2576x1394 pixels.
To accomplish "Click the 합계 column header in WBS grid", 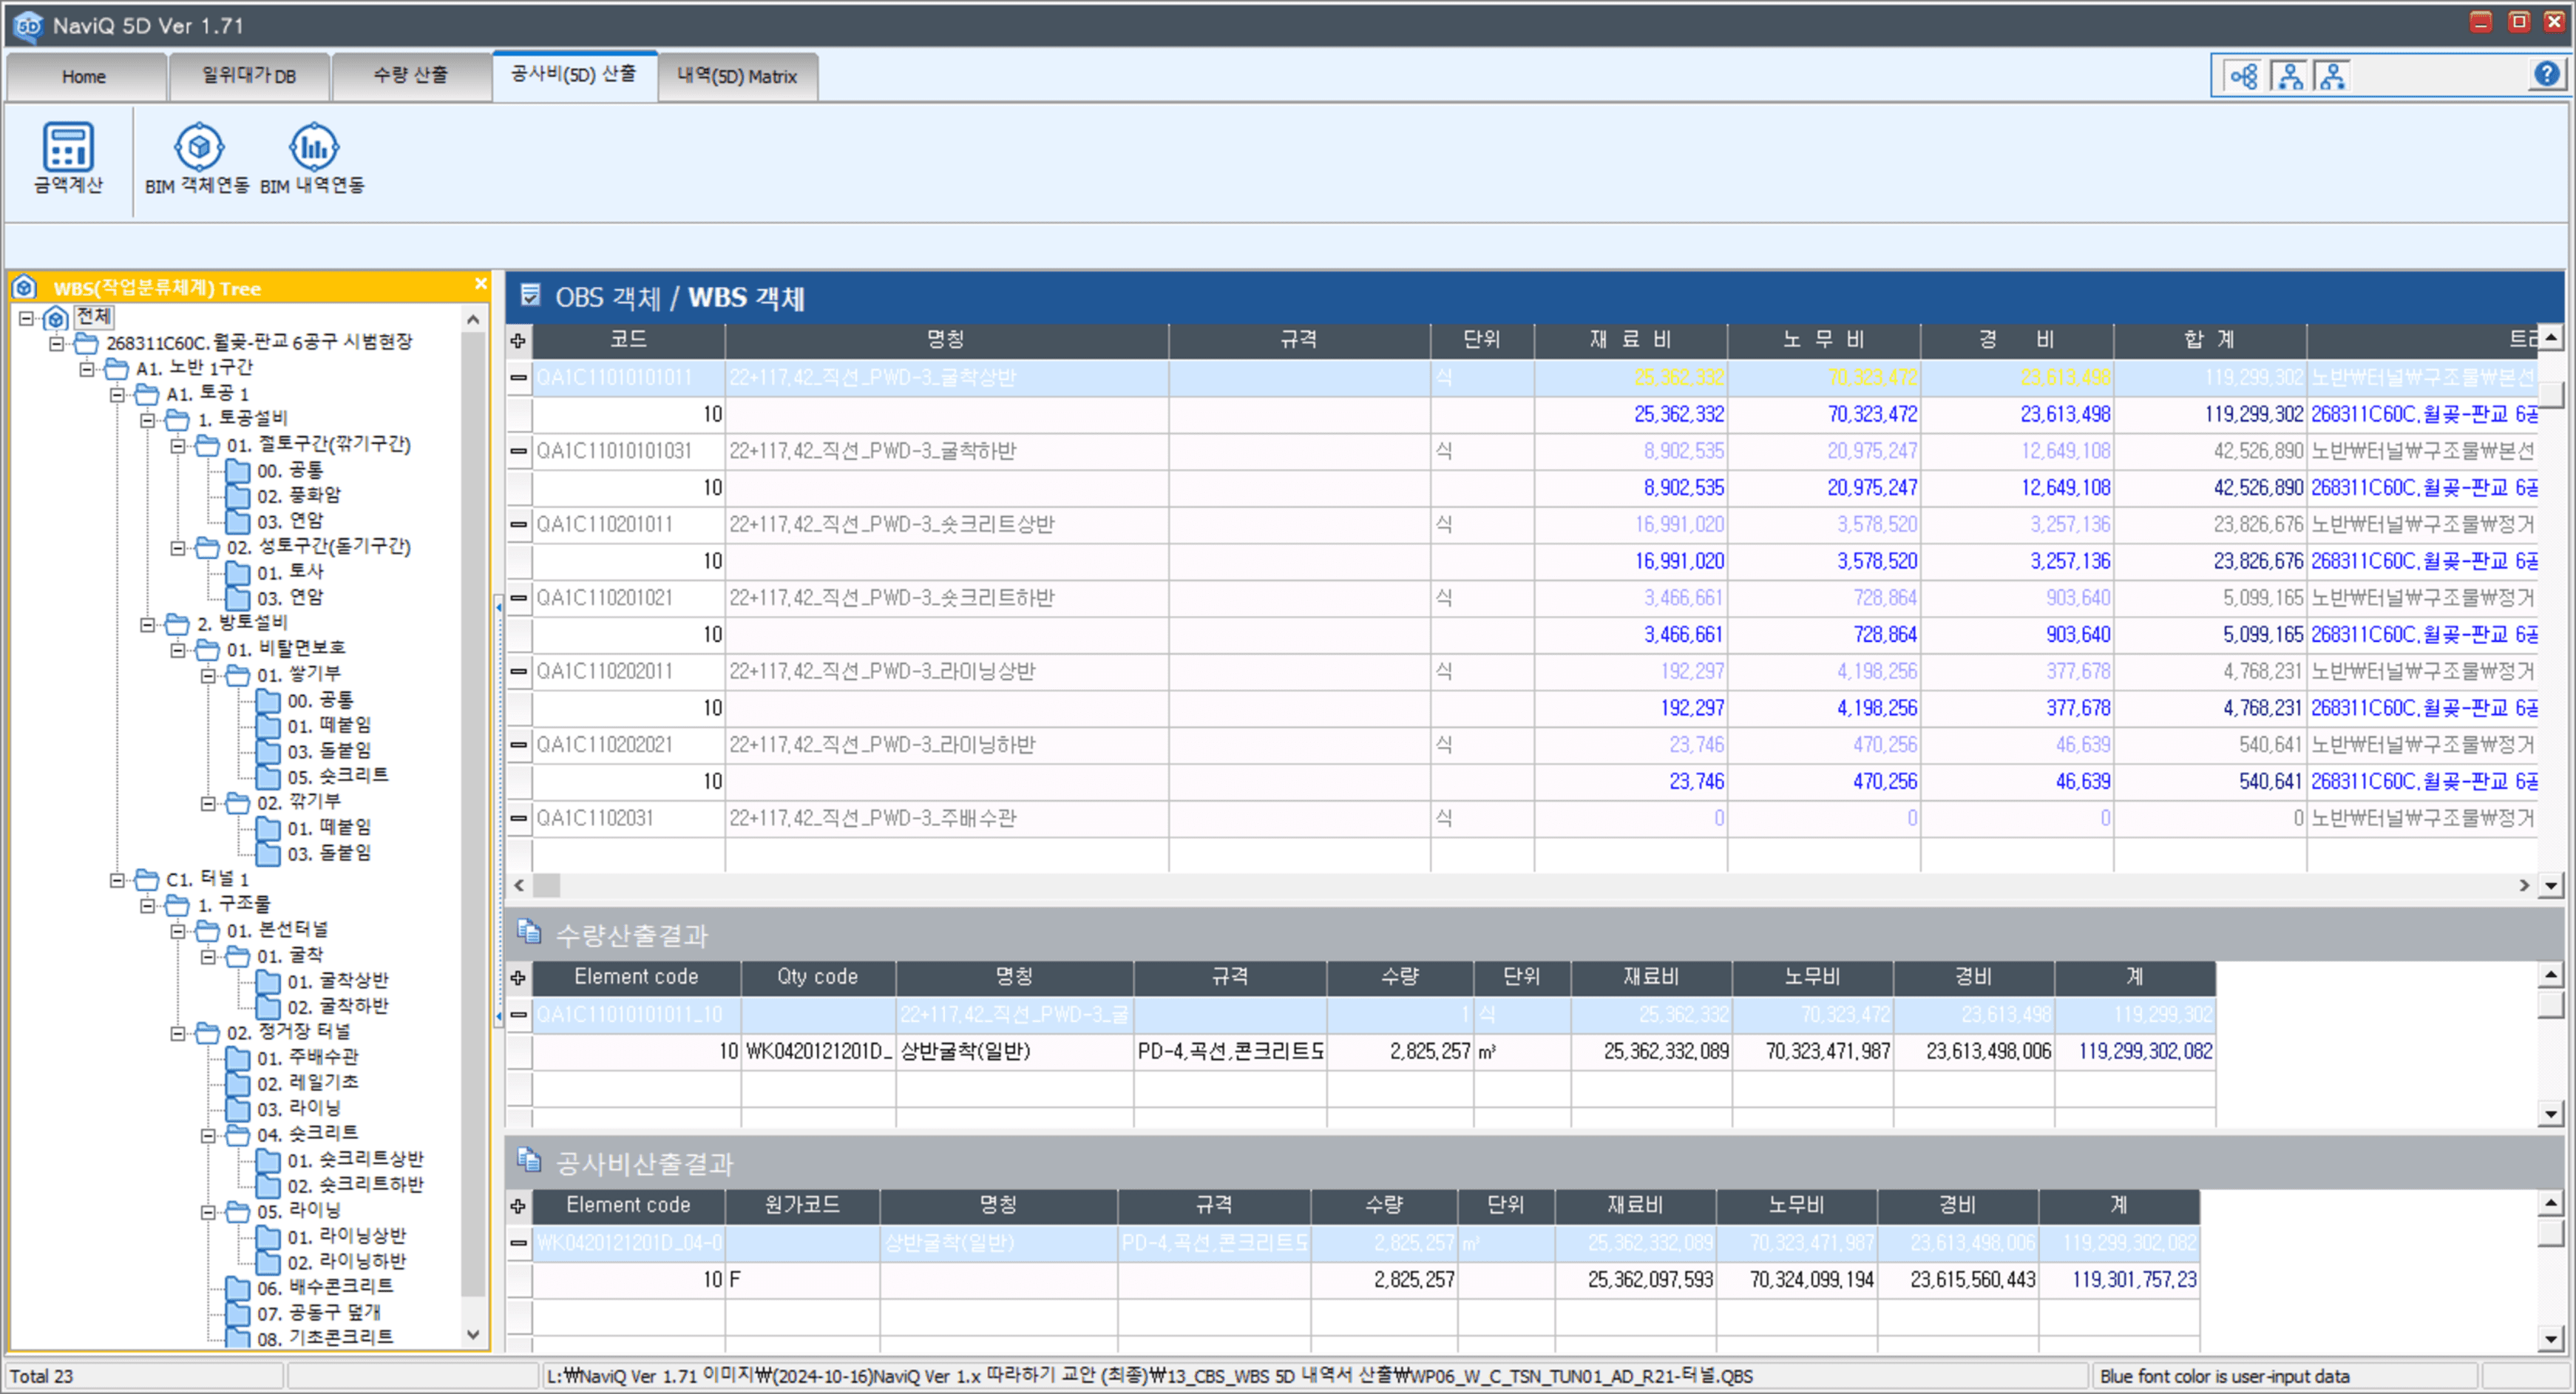I will click(x=2210, y=340).
